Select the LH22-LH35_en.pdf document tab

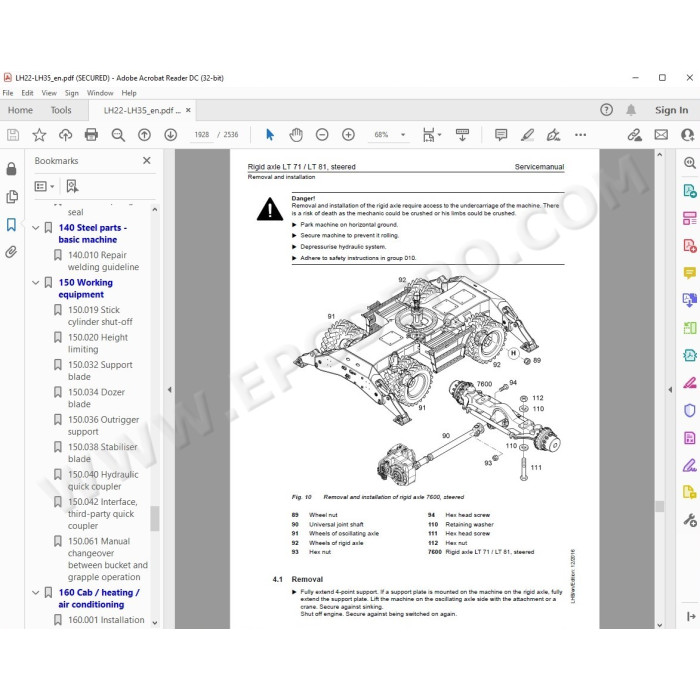142,110
